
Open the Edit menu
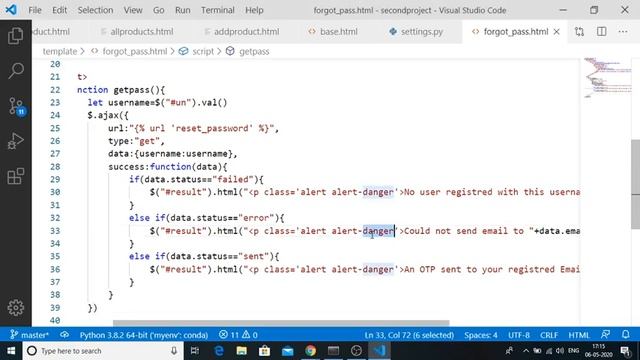59,10
